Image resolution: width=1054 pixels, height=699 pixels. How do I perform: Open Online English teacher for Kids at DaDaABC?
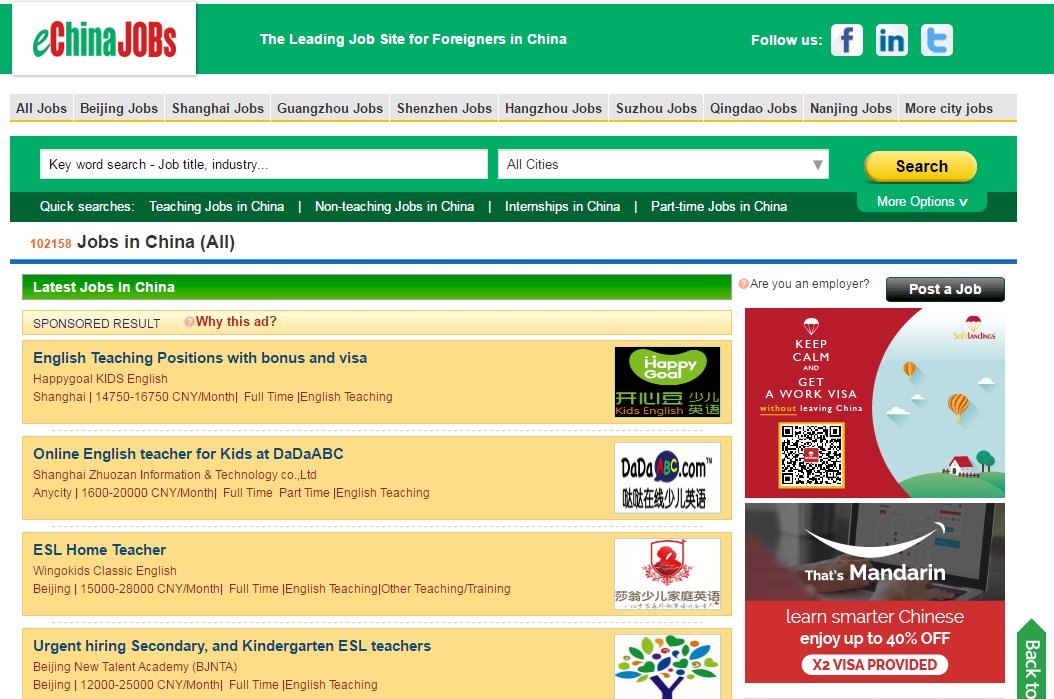pos(188,454)
